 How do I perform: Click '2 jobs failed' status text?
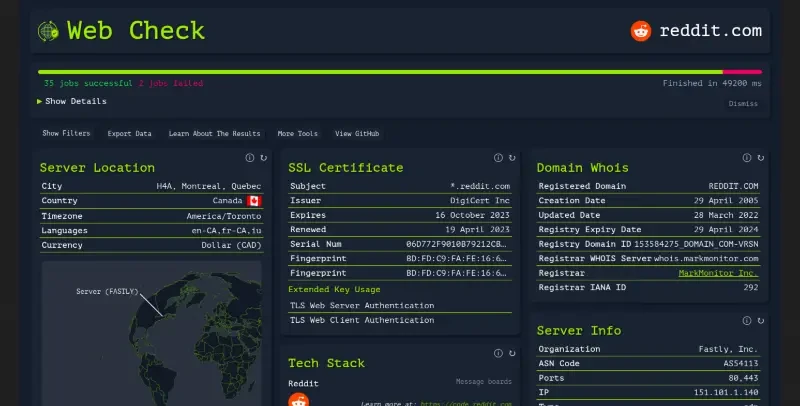tap(171, 83)
